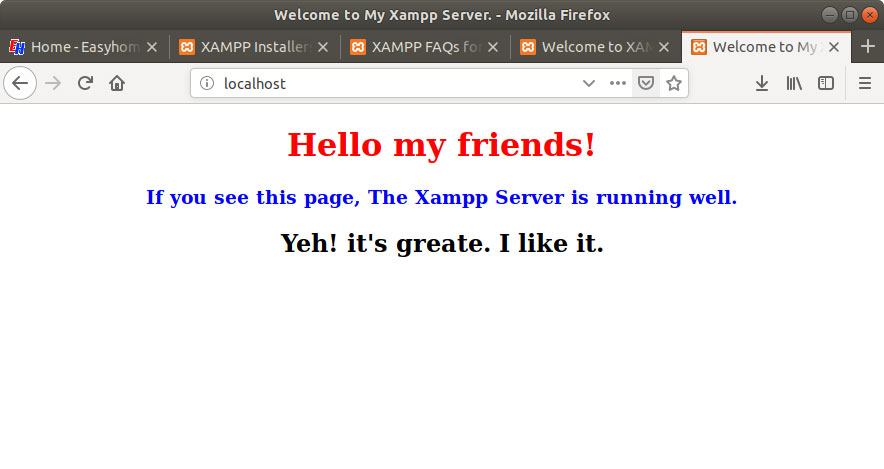Switch to the XAMPP Installers tab
The image size is (884, 469).
coord(255,47)
